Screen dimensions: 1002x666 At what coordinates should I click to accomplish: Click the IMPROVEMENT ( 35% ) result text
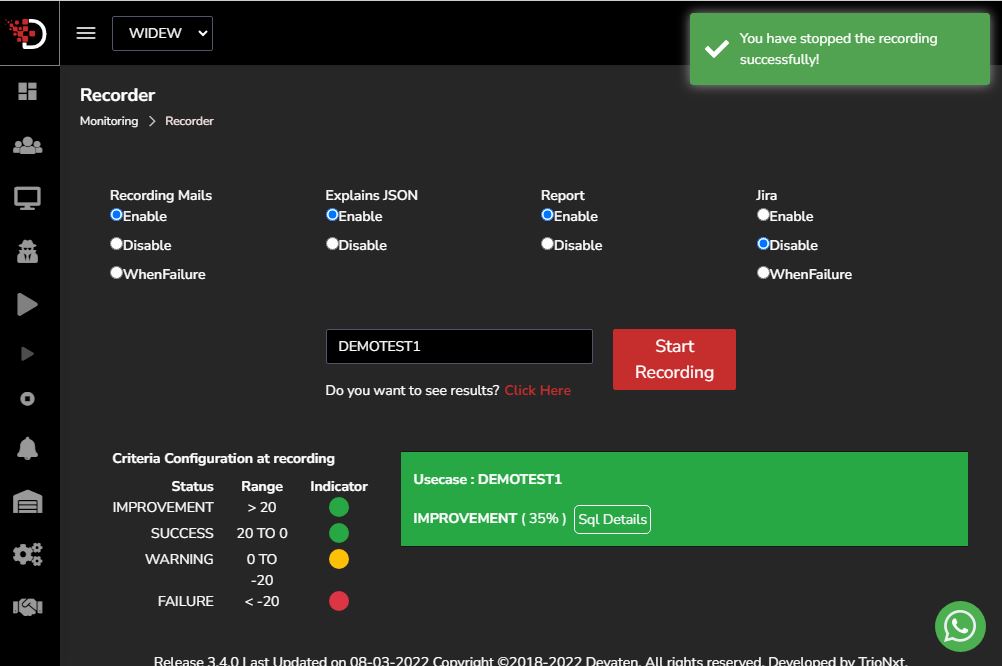489,518
